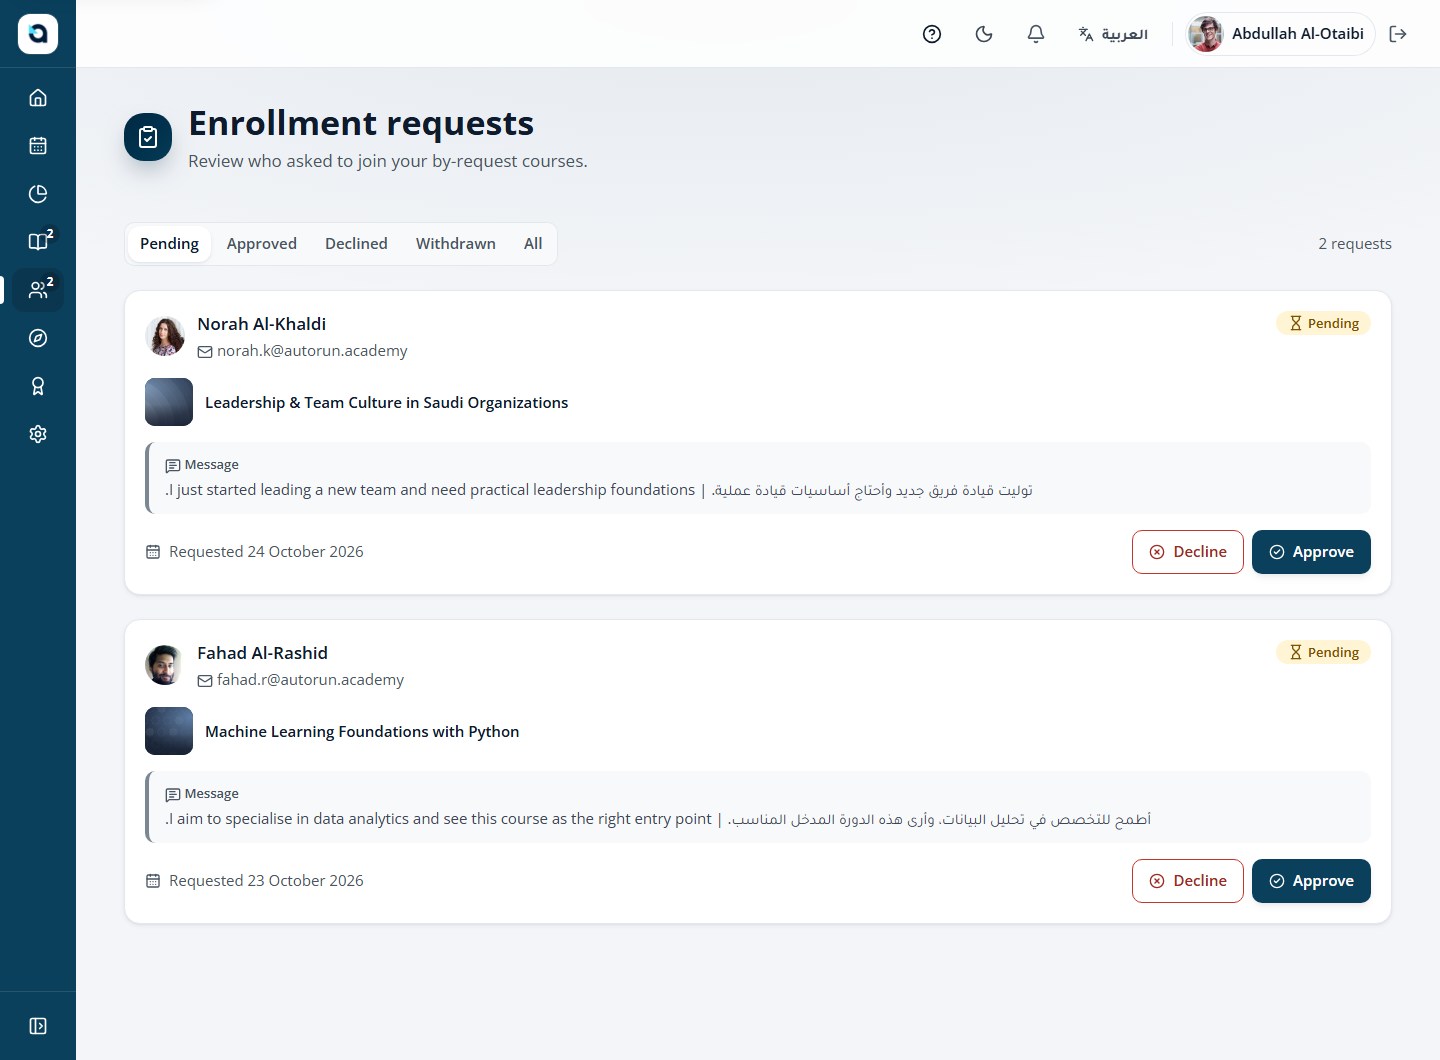Image resolution: width=1440 pixels, height=1060 pixels.
Task: Open notifications bell
Action: click(1036, 34)
